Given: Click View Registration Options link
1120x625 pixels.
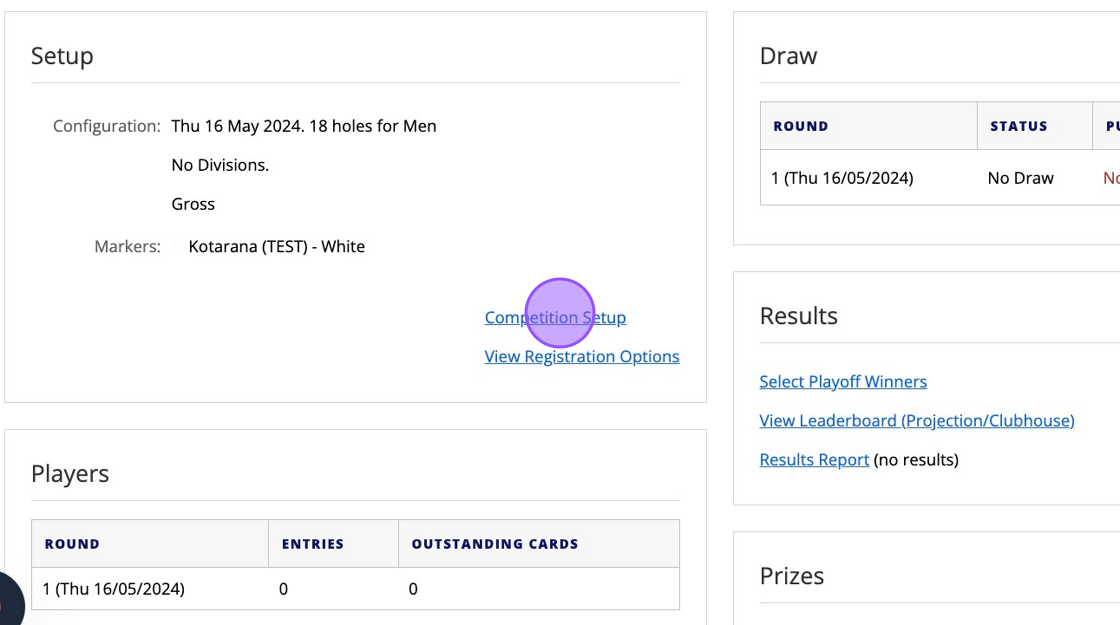Looking at the screenshot, I should (x=581, y=357).
